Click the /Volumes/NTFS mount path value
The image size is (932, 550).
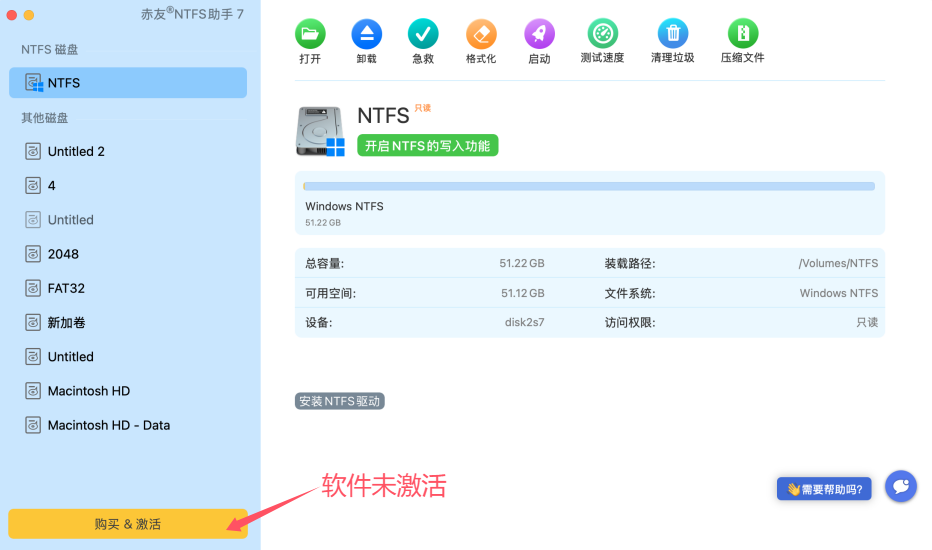(837, 263)
